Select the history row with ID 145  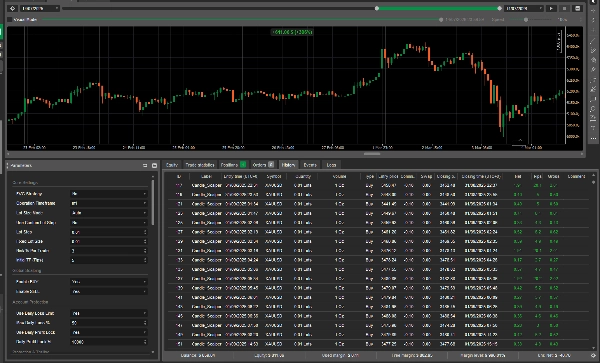point(378,316)
